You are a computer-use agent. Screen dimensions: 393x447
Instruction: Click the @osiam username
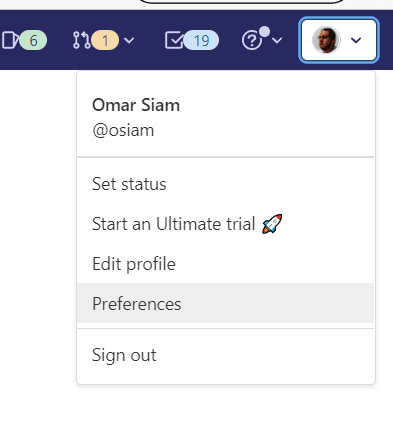tap(123, 130)
